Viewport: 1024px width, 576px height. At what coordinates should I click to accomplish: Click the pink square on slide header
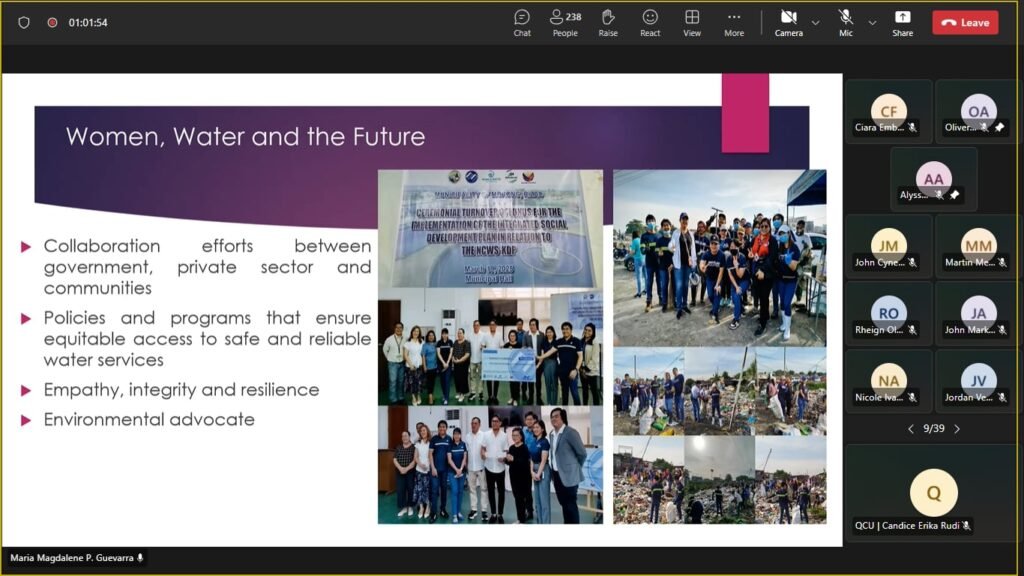[x=745, y=112]
